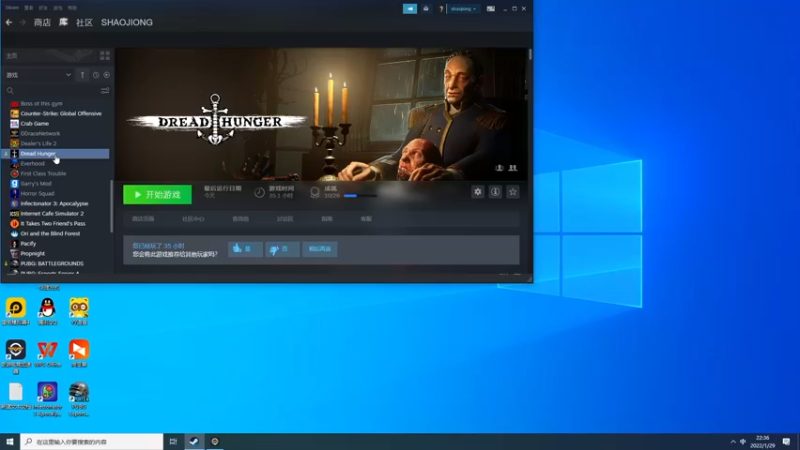The height and width of the screenshot is (450, 800).
Task: Open QQ penguin desktop icon
Action: (x=47, y=311)
